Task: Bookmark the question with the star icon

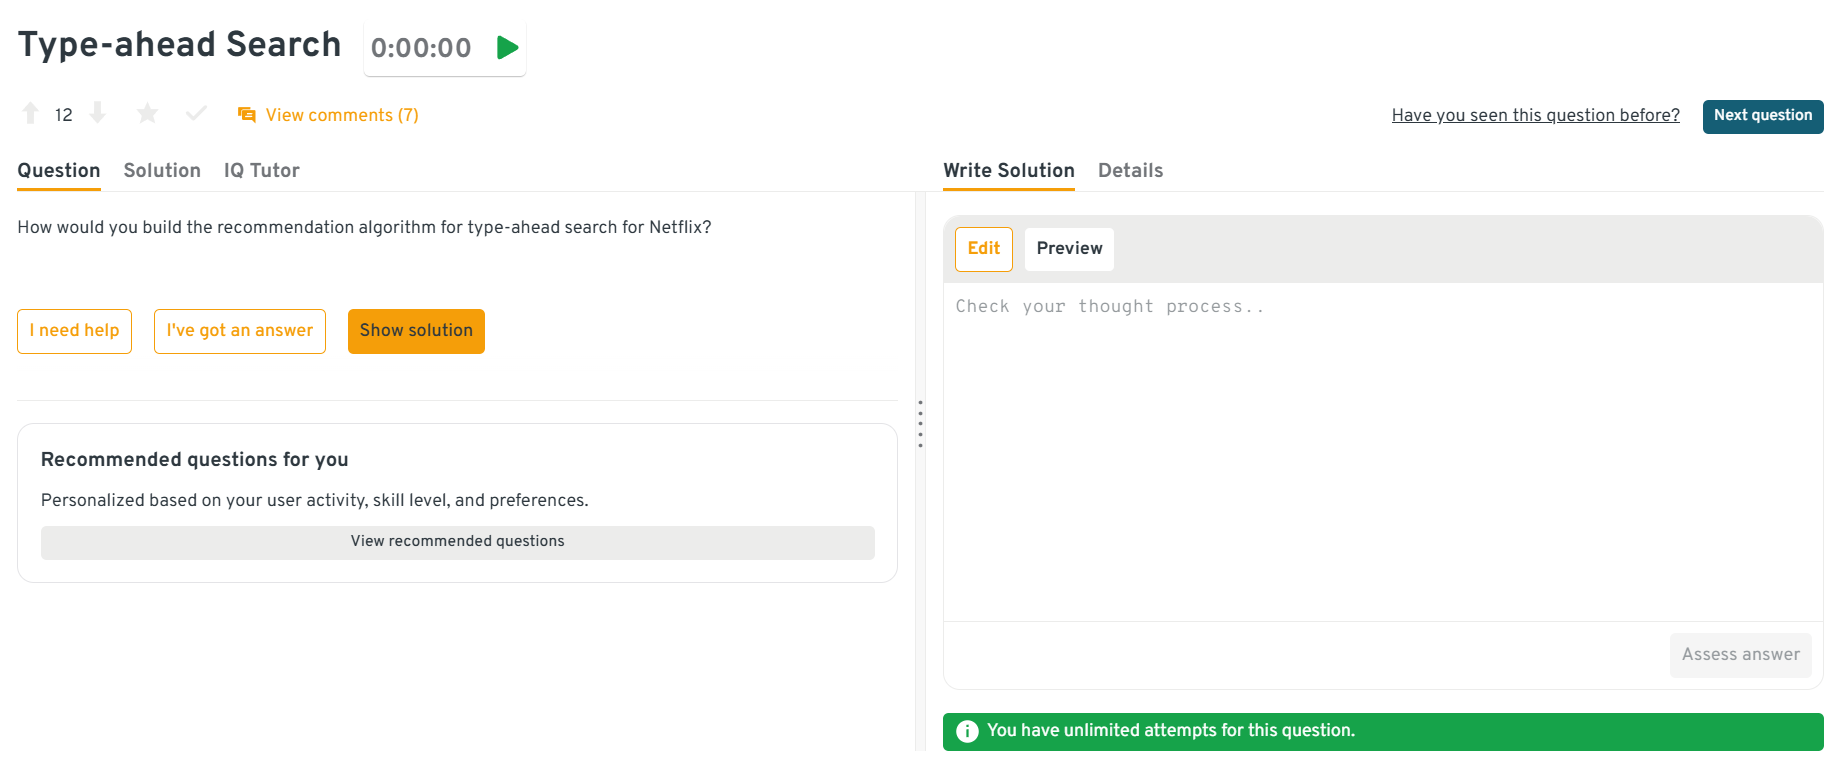Action: [147, 114]
